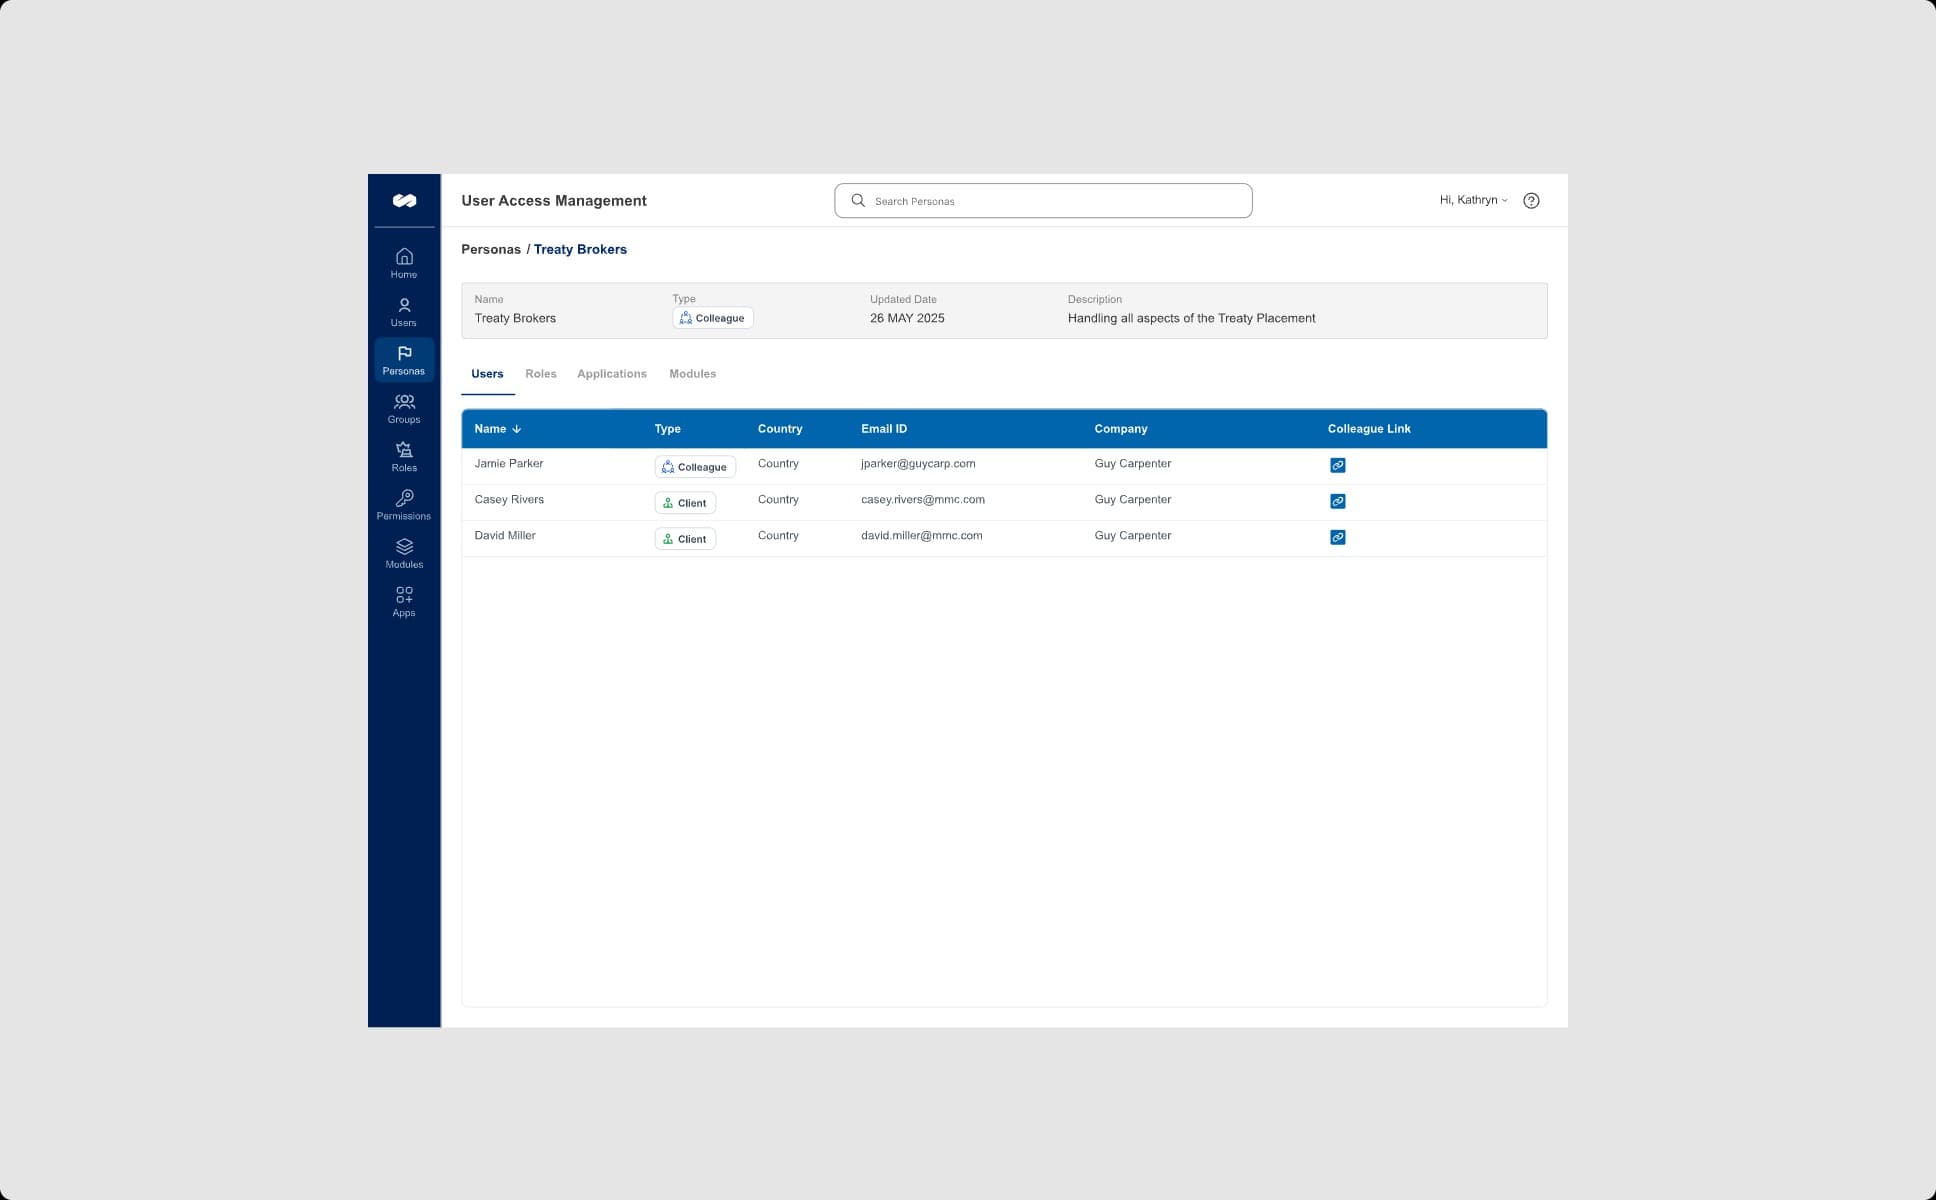Open Permissions in sidebar

(x=404, y=505)
